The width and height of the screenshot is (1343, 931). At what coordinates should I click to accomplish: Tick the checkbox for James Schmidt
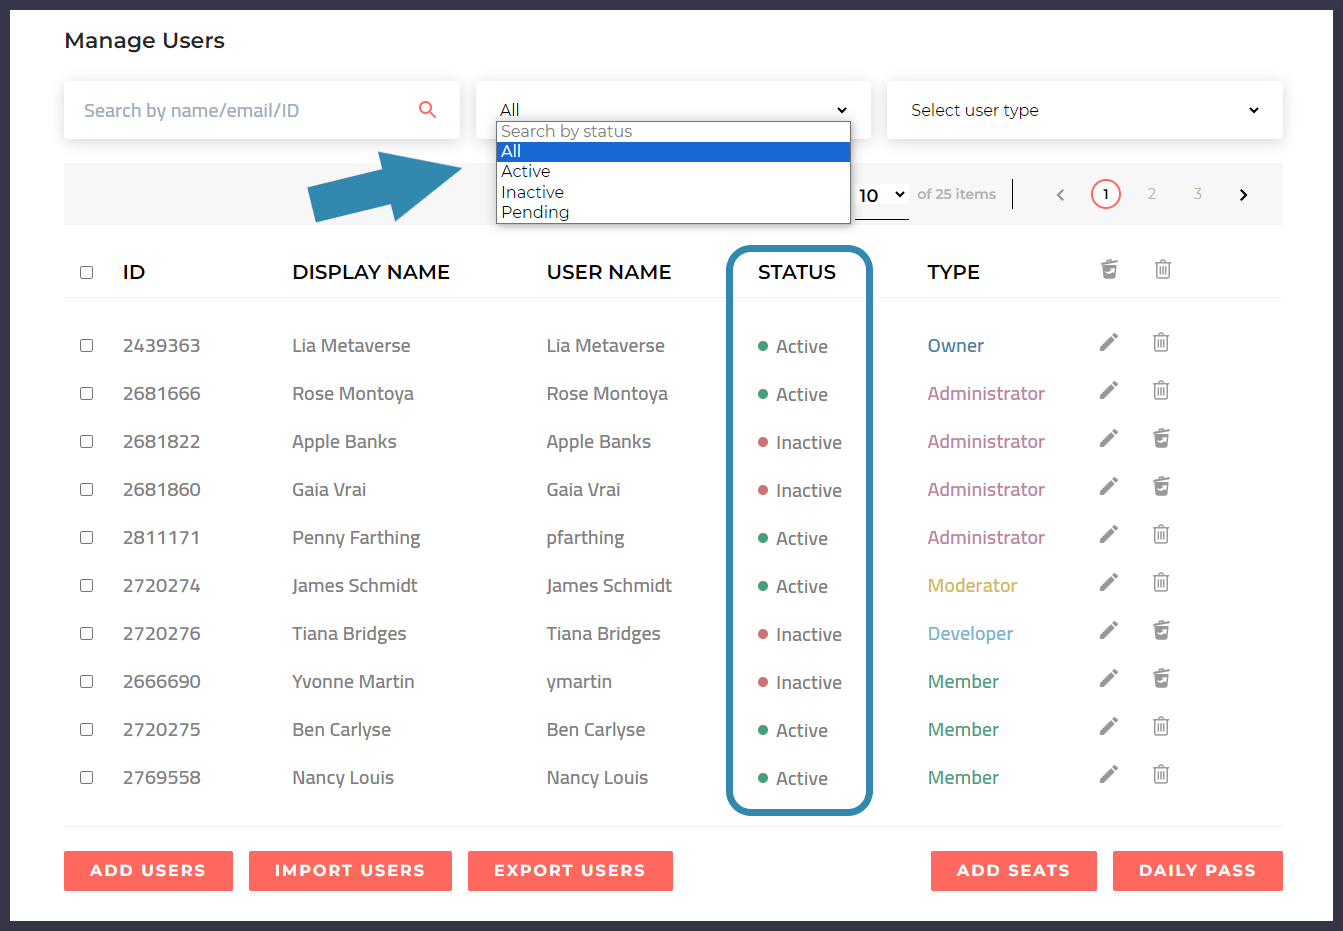click(87, 586)
